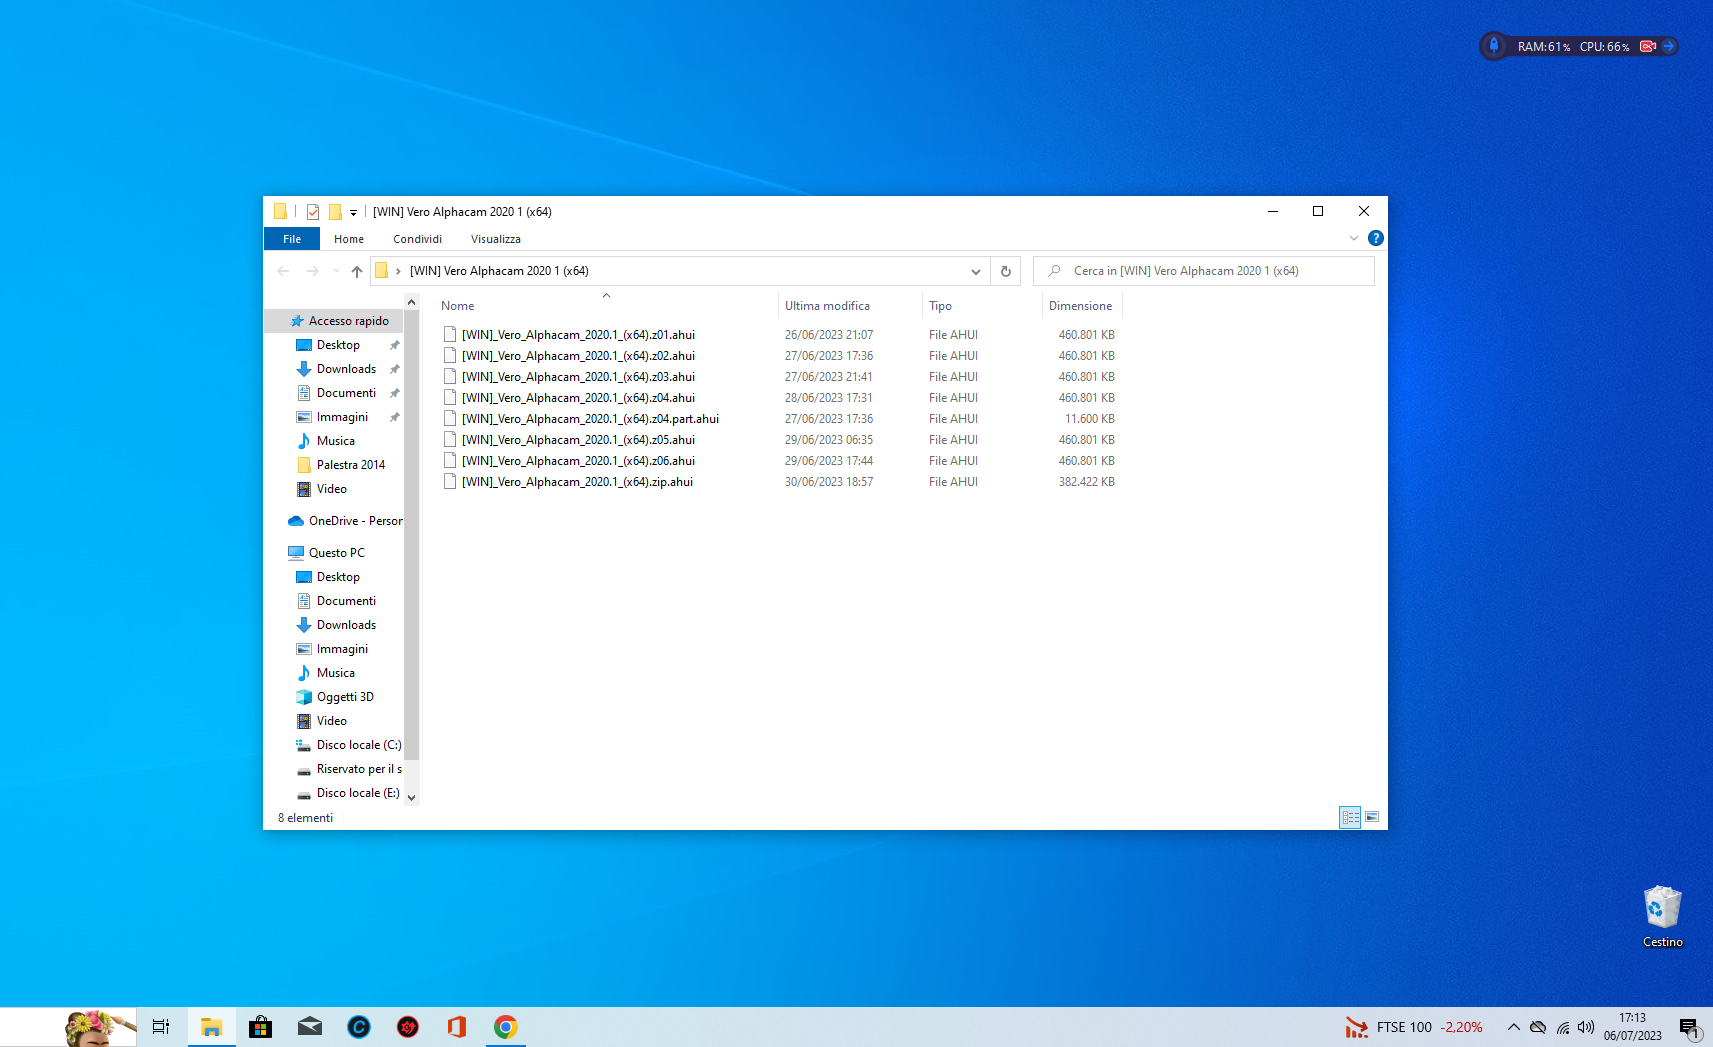Open Cestino recycle bin on desktop
Viewport: 1713px width, 1047px height.
[1662, 916]
